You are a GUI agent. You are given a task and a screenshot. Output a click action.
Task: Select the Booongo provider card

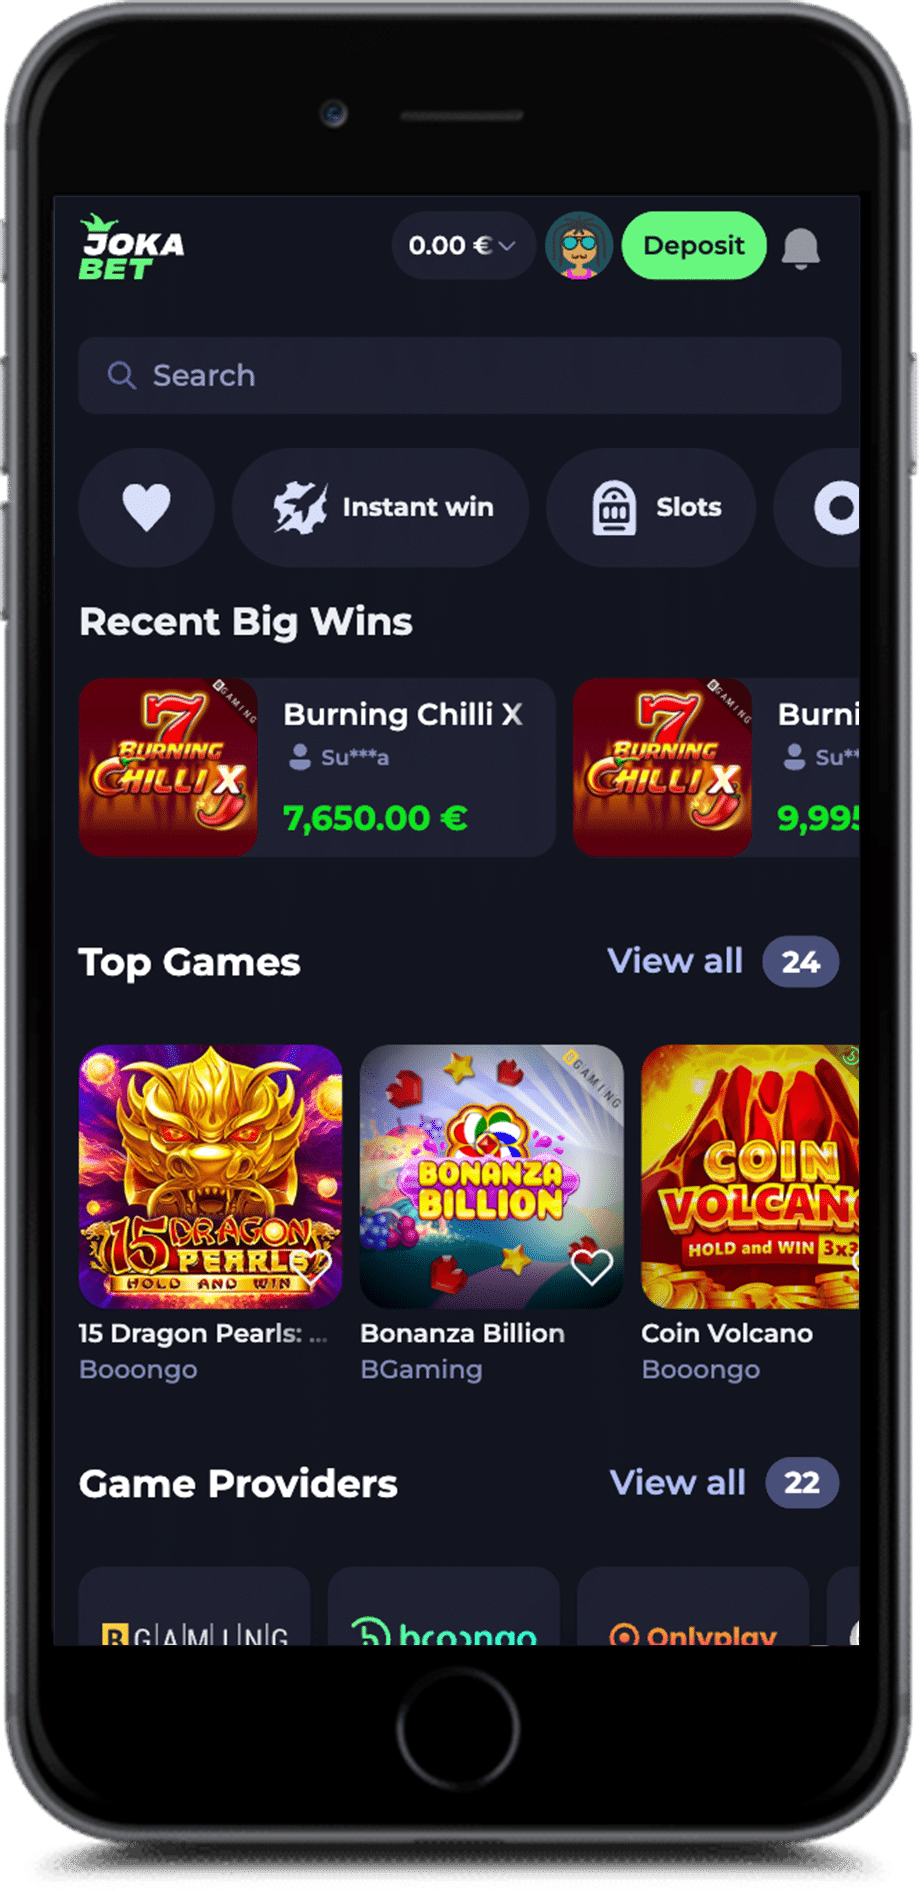(444, 1606)
